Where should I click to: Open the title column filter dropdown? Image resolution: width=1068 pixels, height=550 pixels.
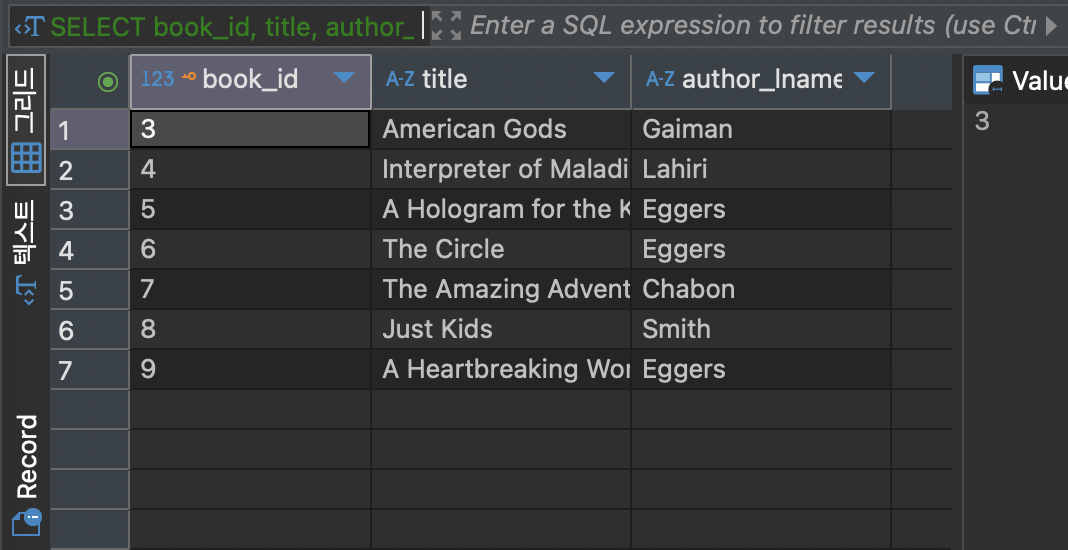pos(603,78)
